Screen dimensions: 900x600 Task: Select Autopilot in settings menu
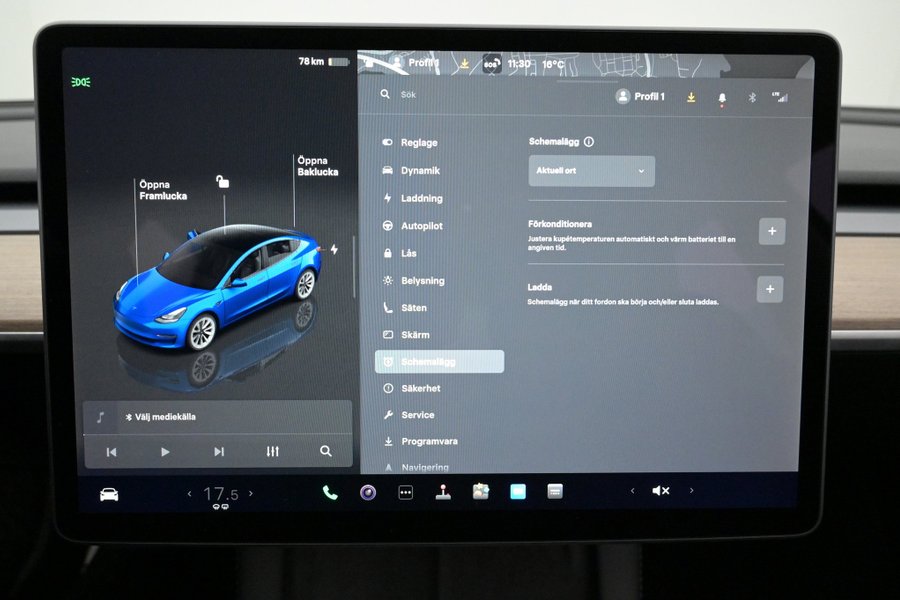421,226
